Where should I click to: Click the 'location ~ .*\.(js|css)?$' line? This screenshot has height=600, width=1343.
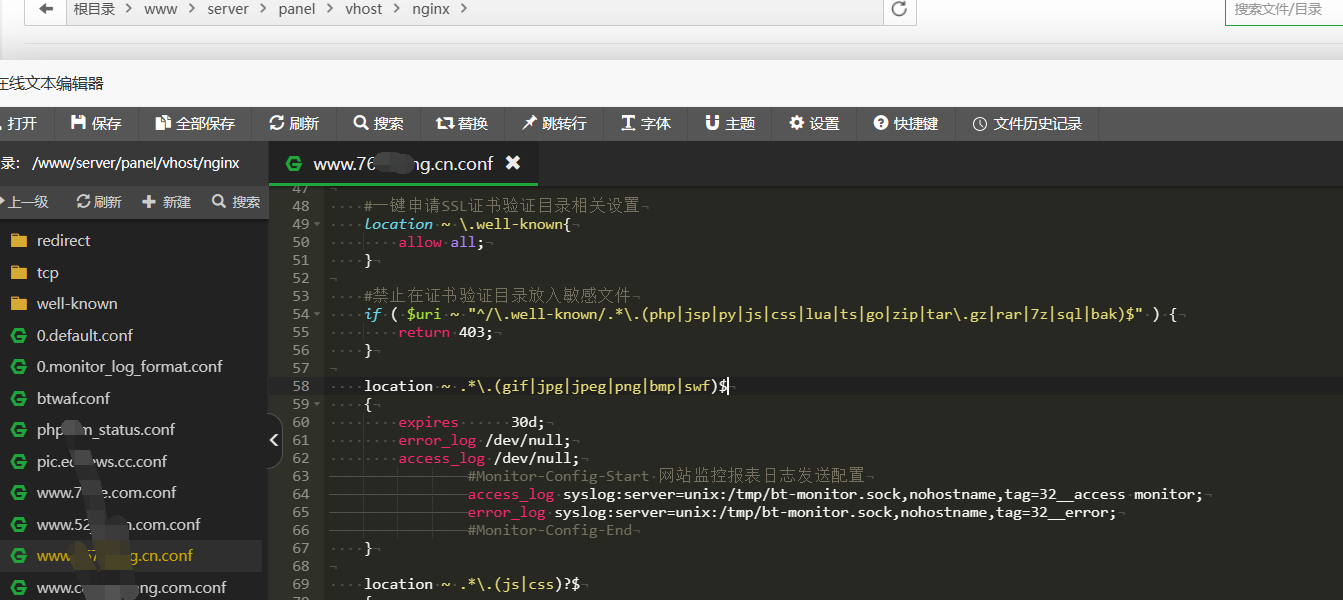[x=472, y=584]
